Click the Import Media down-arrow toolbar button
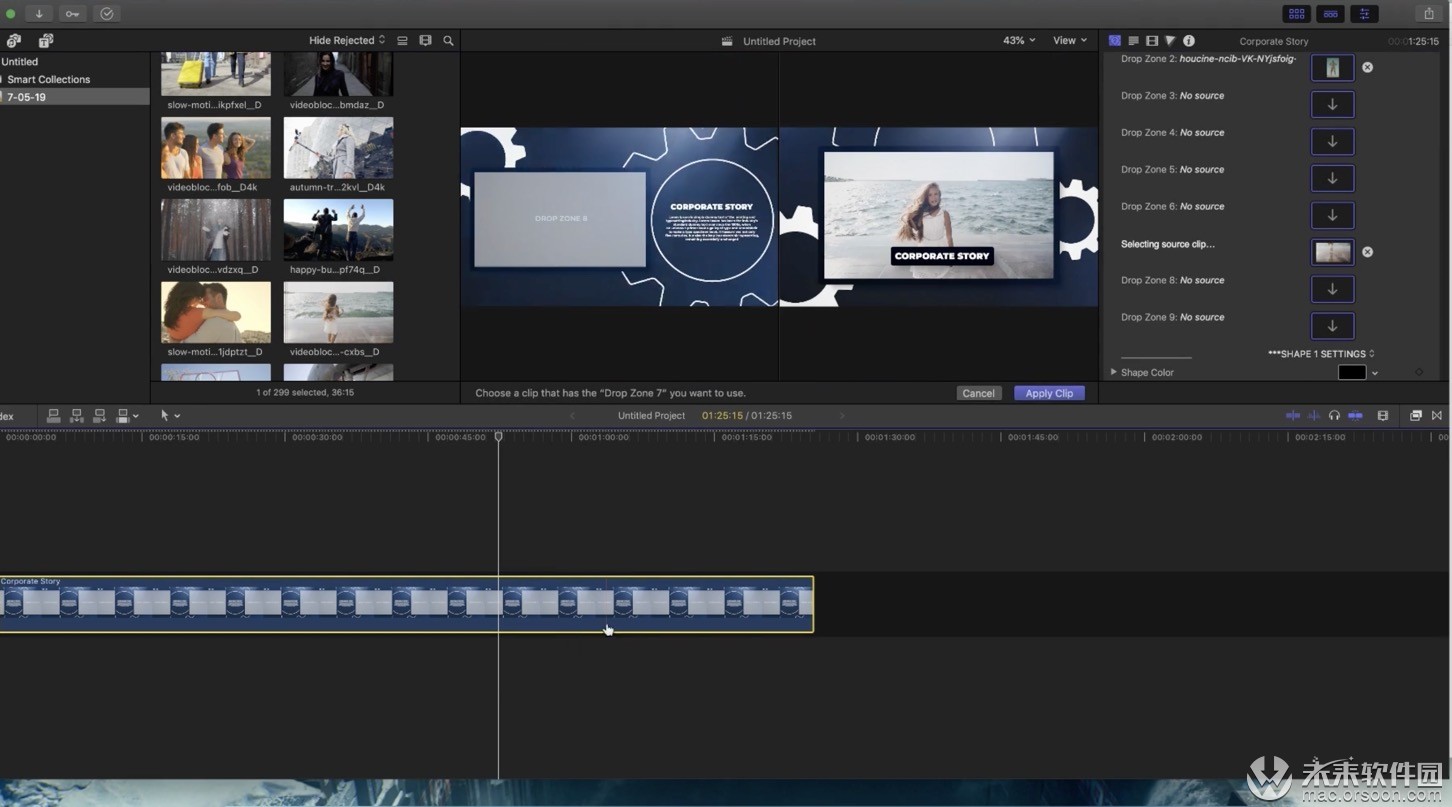 pos(39,13)
